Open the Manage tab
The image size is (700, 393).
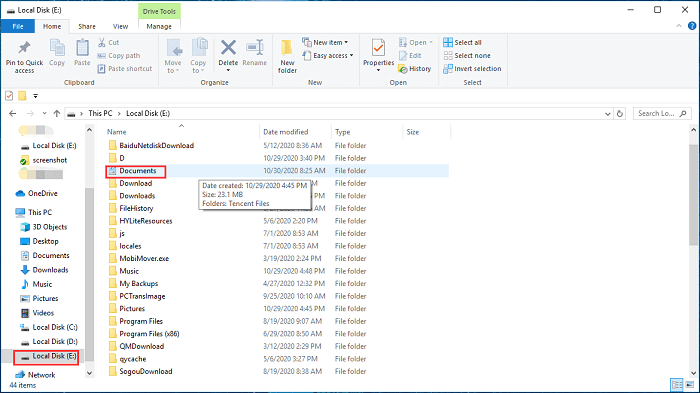[159, 26]
